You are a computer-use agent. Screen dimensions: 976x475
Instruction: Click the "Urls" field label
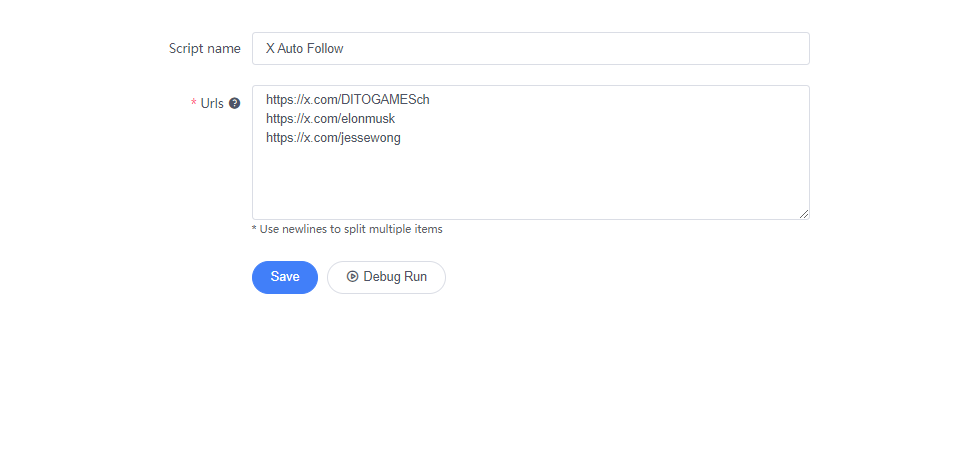[212, 103]
